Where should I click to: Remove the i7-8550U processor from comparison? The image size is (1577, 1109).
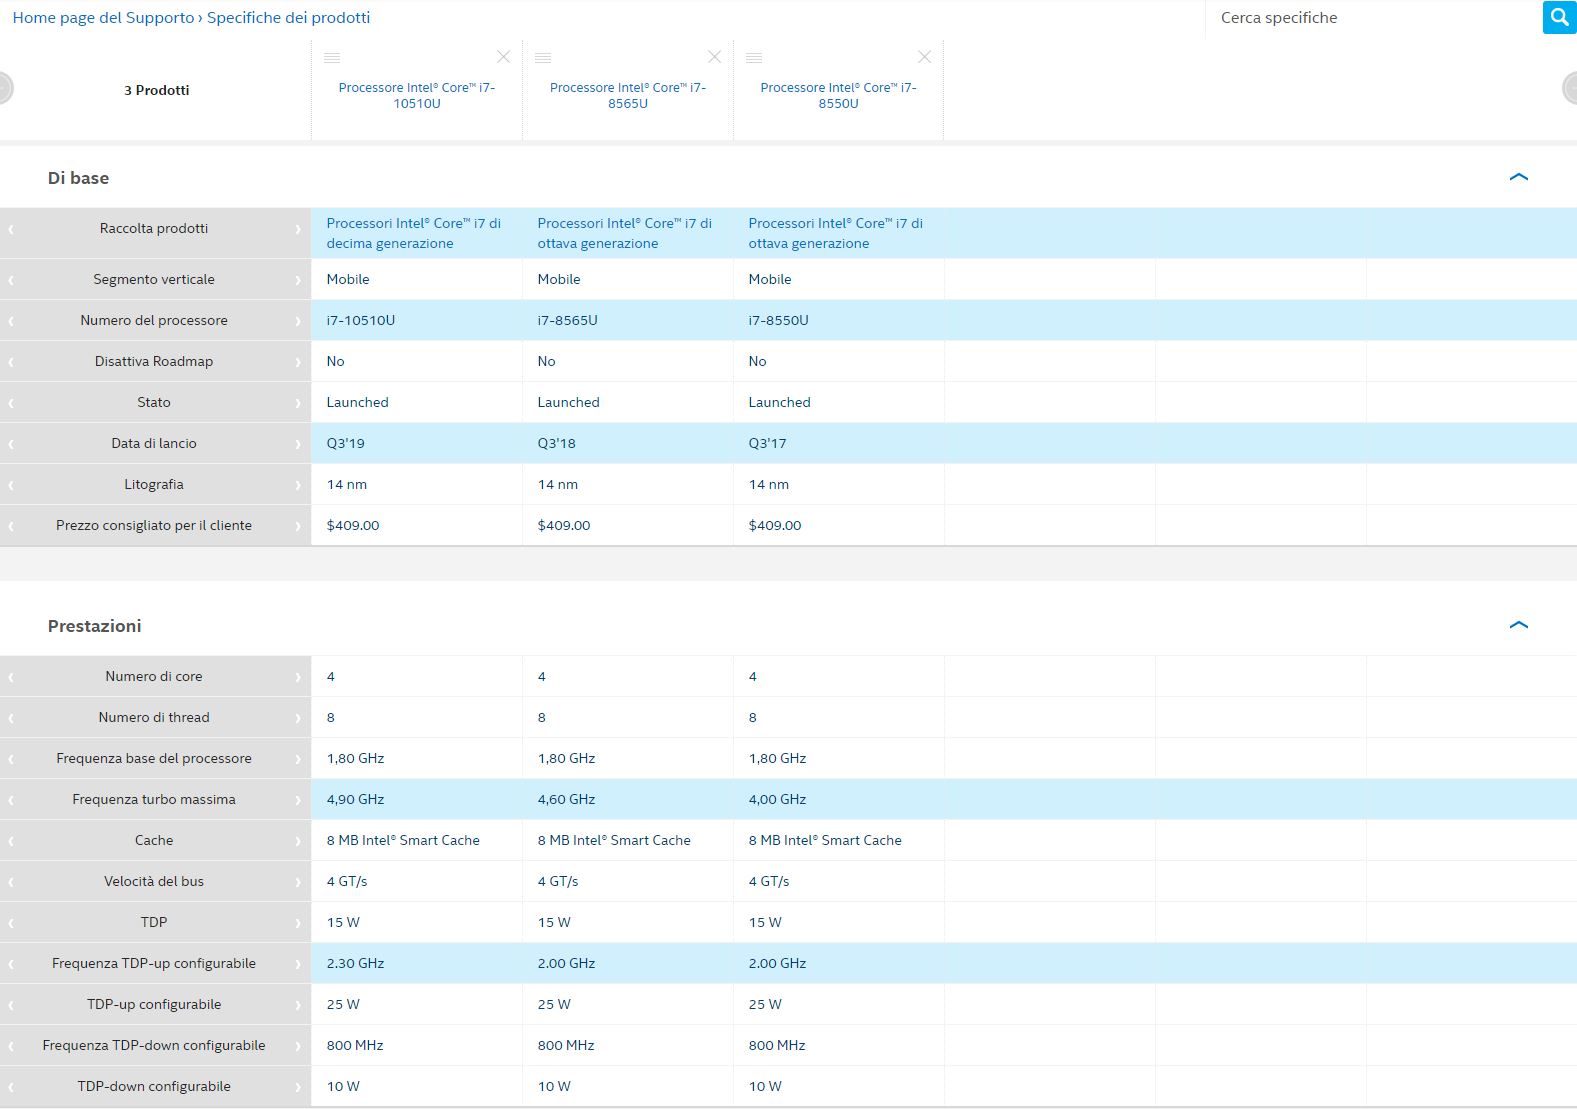pyautogui.click(x=925, y=57)
